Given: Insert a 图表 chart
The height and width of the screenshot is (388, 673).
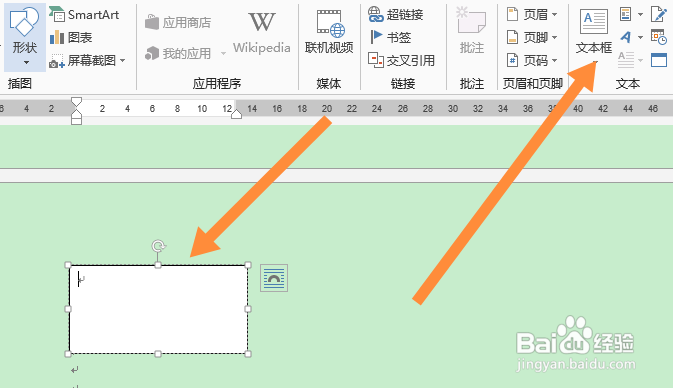Looking at the screenshot, I should point(71,38).
